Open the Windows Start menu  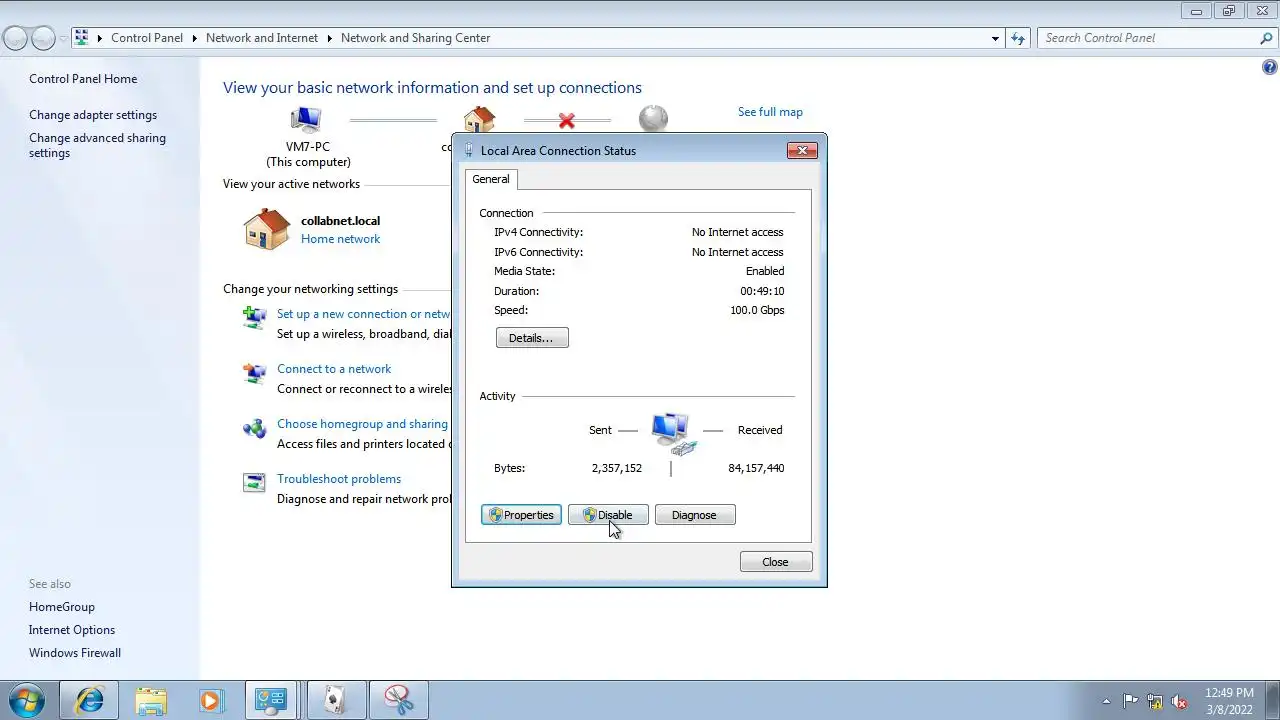(27, 700)
